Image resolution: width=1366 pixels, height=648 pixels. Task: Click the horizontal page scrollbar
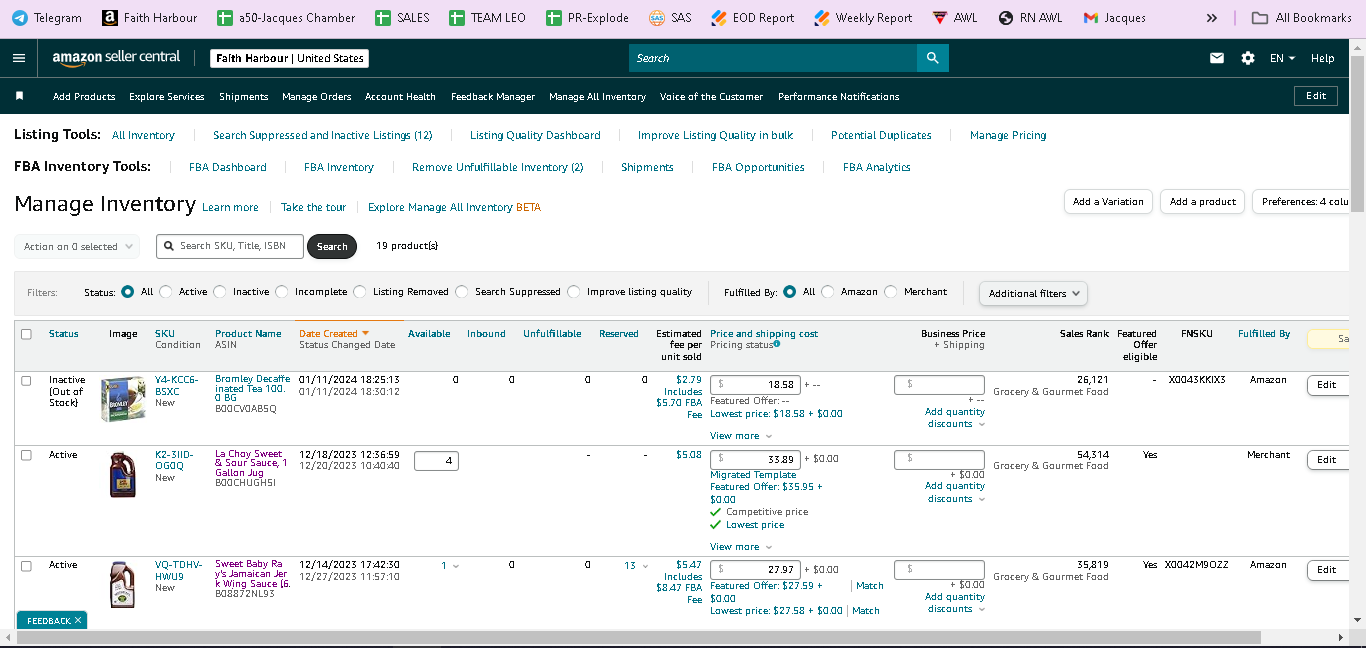(x=640, y=636)
